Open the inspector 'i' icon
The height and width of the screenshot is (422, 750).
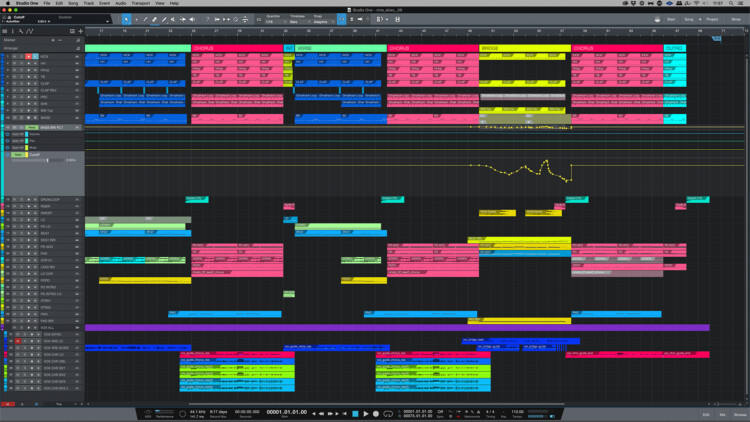point(13,31)
